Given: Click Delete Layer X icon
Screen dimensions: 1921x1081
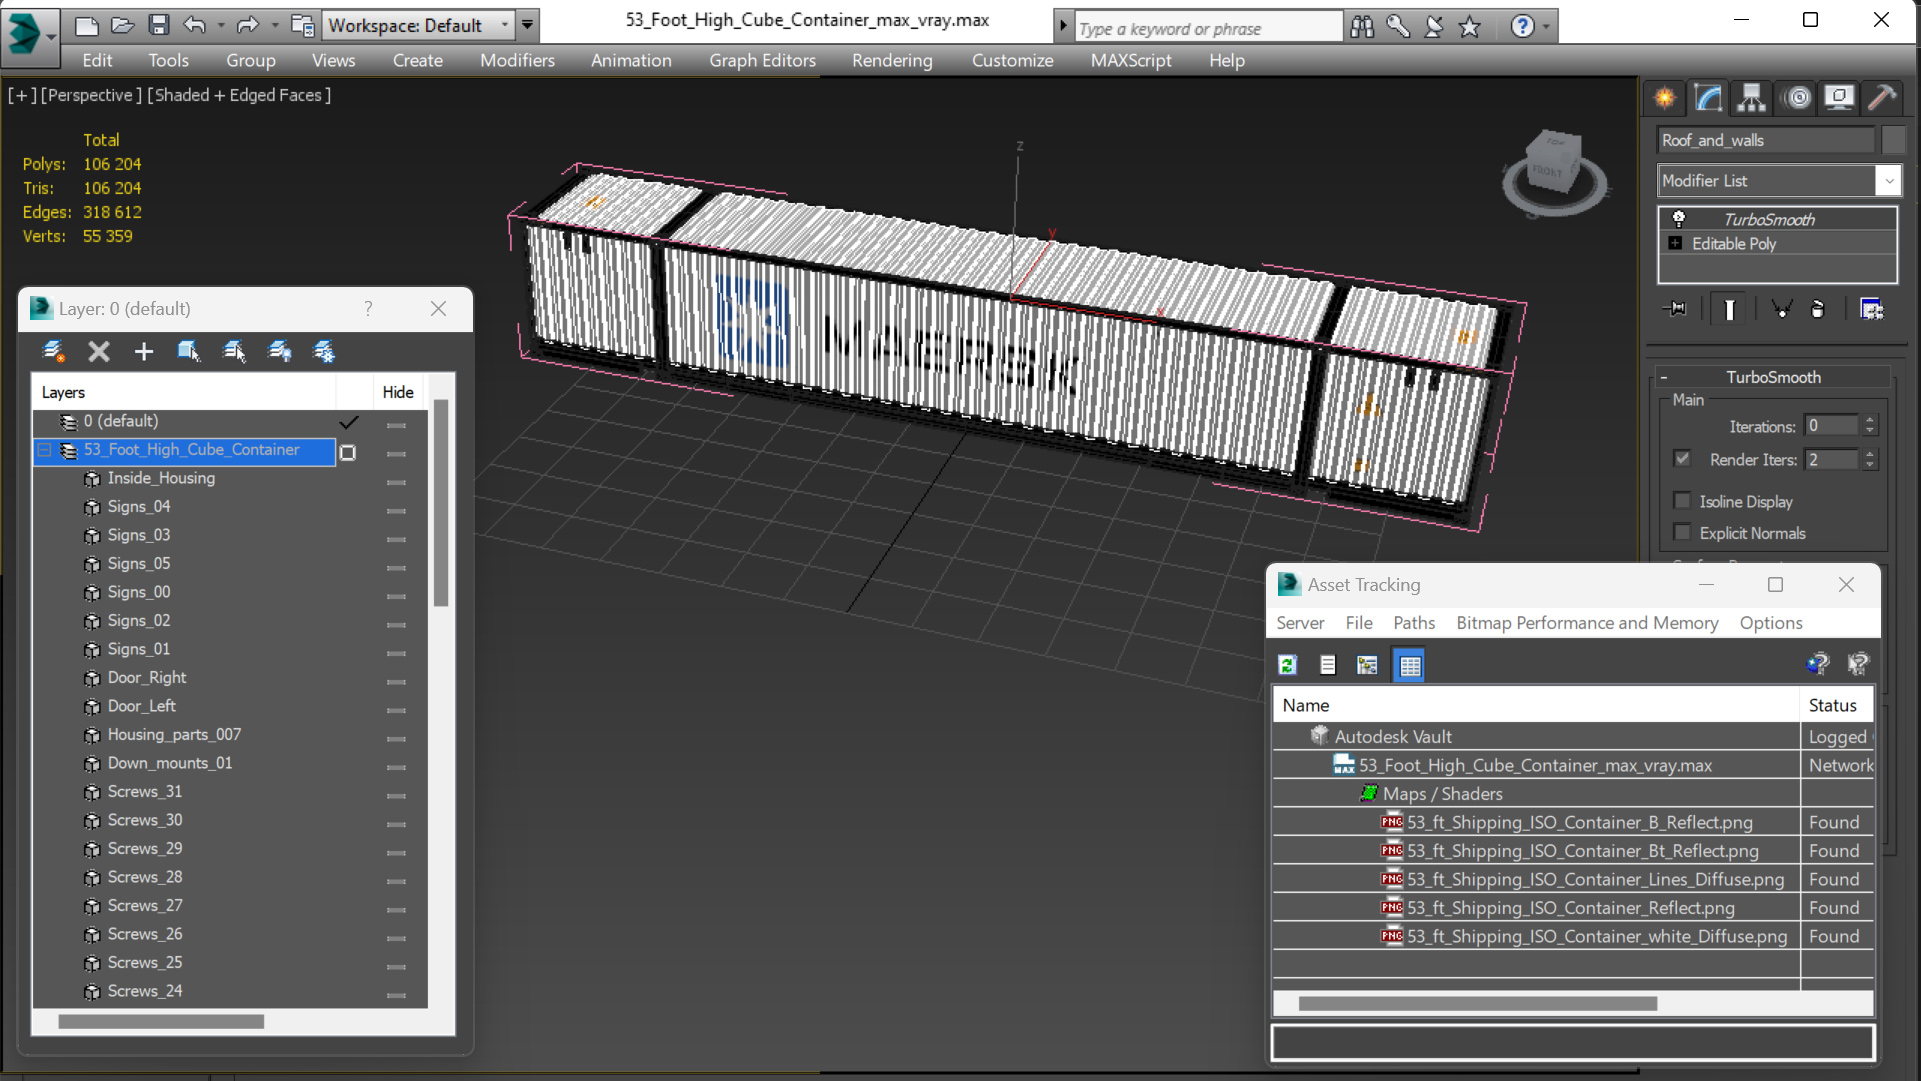Looking at the screenshot, I should pos(98,351).
